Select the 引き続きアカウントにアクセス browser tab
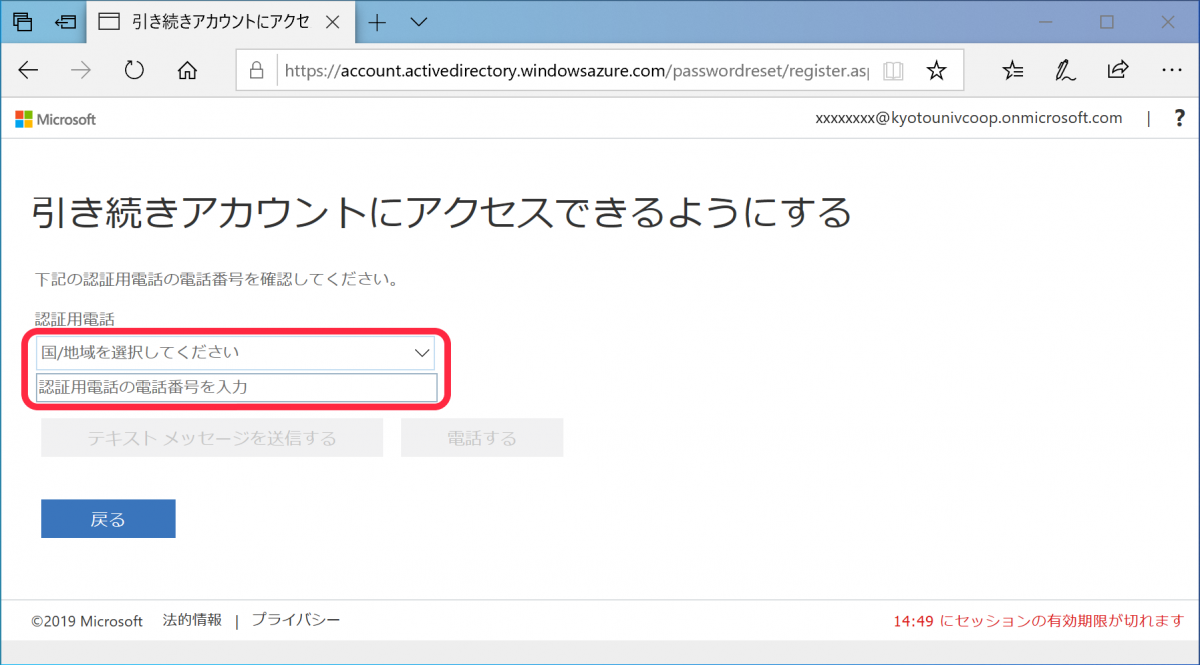This screenshot has width=1200, height=665. [220, 21]
